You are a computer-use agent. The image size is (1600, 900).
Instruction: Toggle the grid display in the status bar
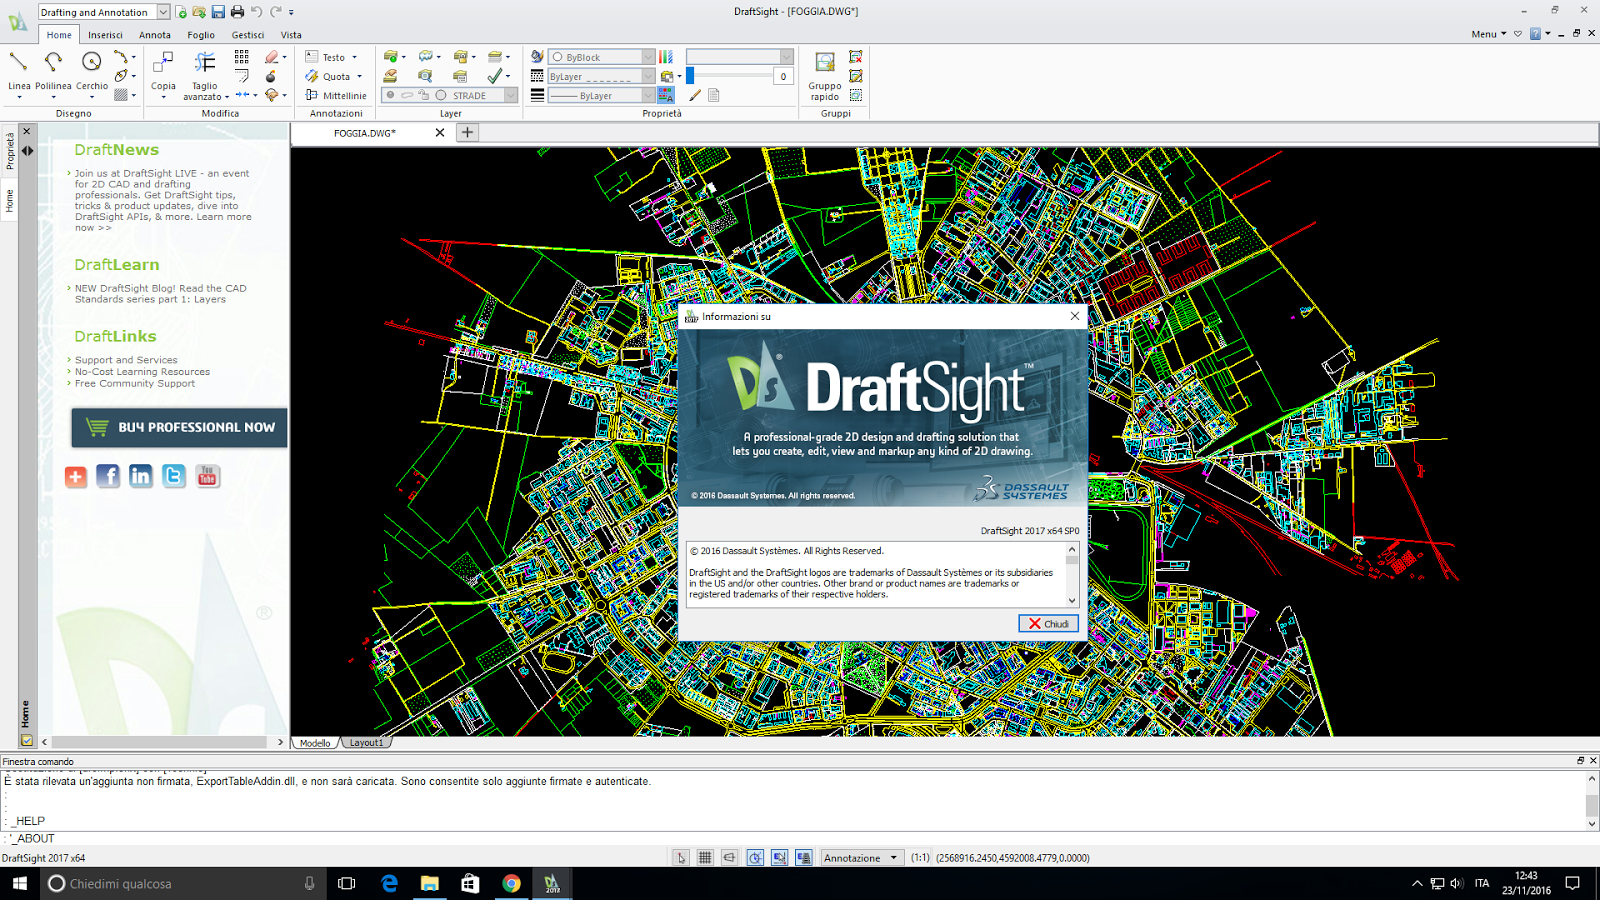(705, 858)
